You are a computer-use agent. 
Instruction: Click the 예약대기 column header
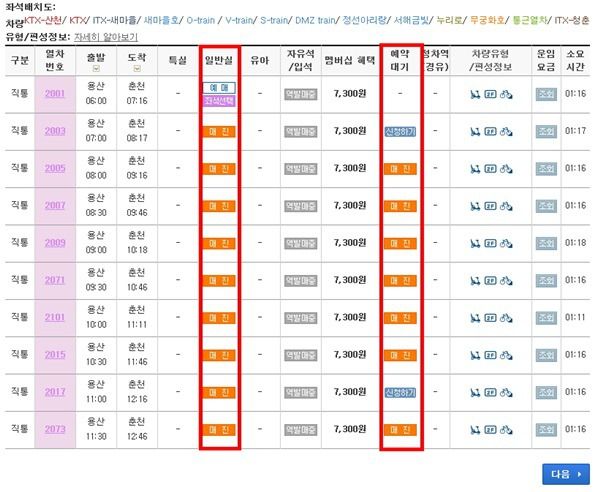point(400,60)
